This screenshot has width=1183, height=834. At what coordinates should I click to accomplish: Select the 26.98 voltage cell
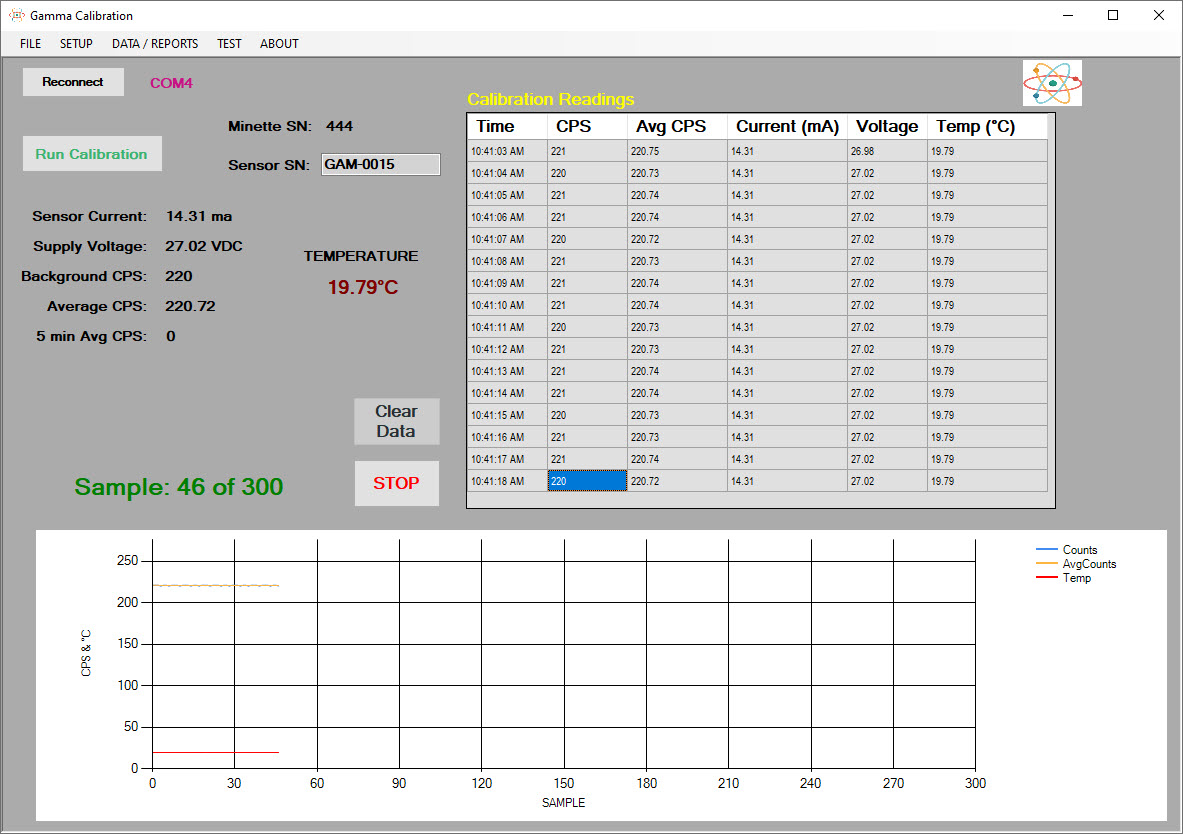pyautogui.click(x=887, y=151)
